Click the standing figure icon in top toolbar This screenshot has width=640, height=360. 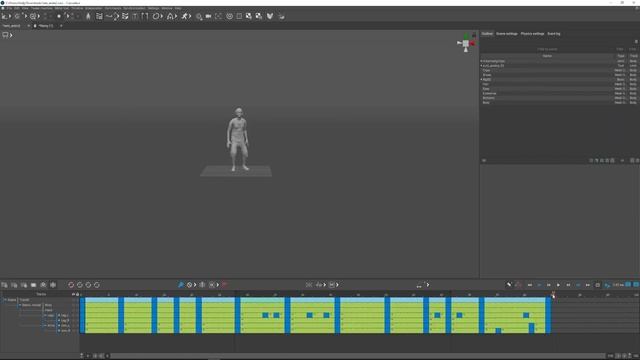coord(88,16)
